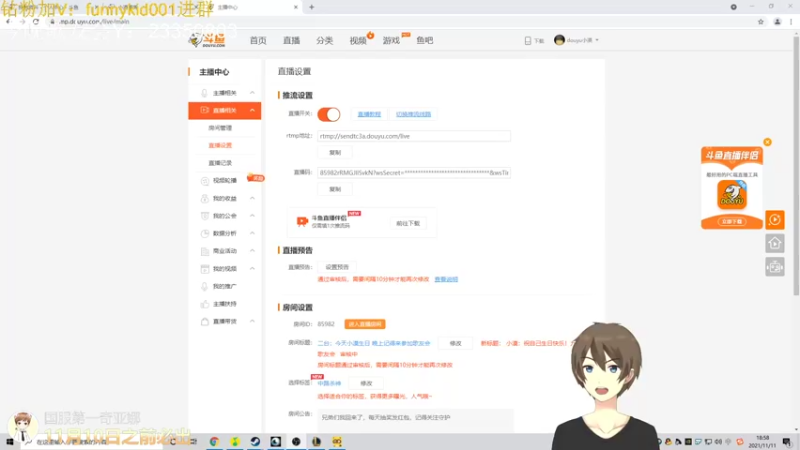Click the 我的收益 icon in sidebar

(205, 198)
